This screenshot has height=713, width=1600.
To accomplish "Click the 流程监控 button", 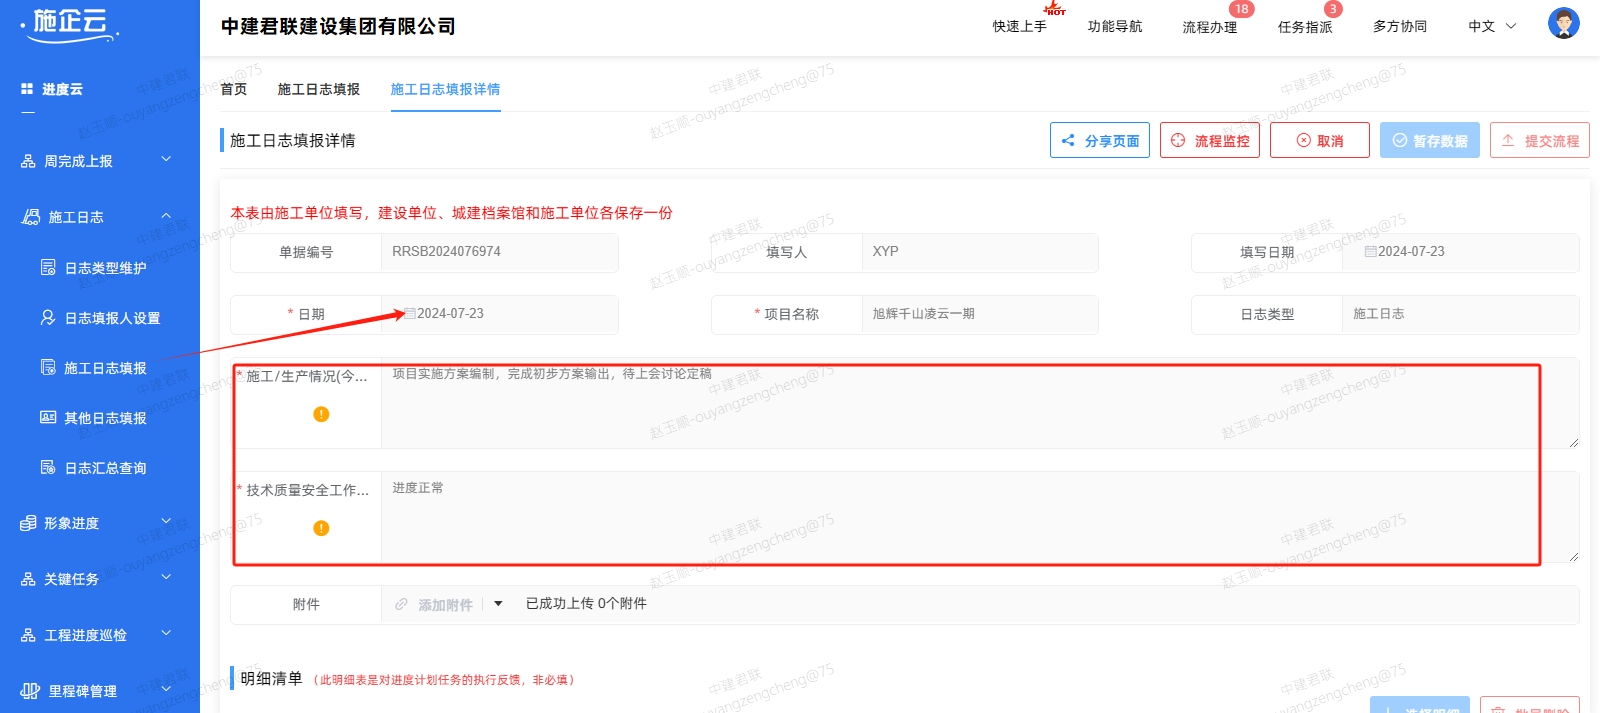I will point(1210,141).
